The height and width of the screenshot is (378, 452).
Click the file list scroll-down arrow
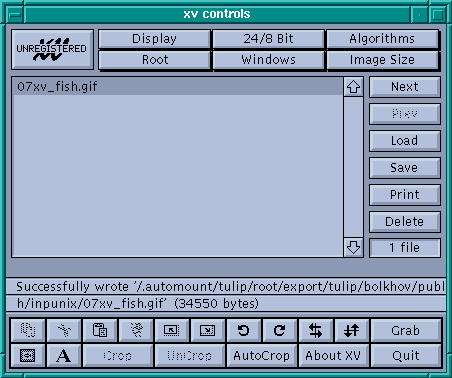[x=353, y=247]
